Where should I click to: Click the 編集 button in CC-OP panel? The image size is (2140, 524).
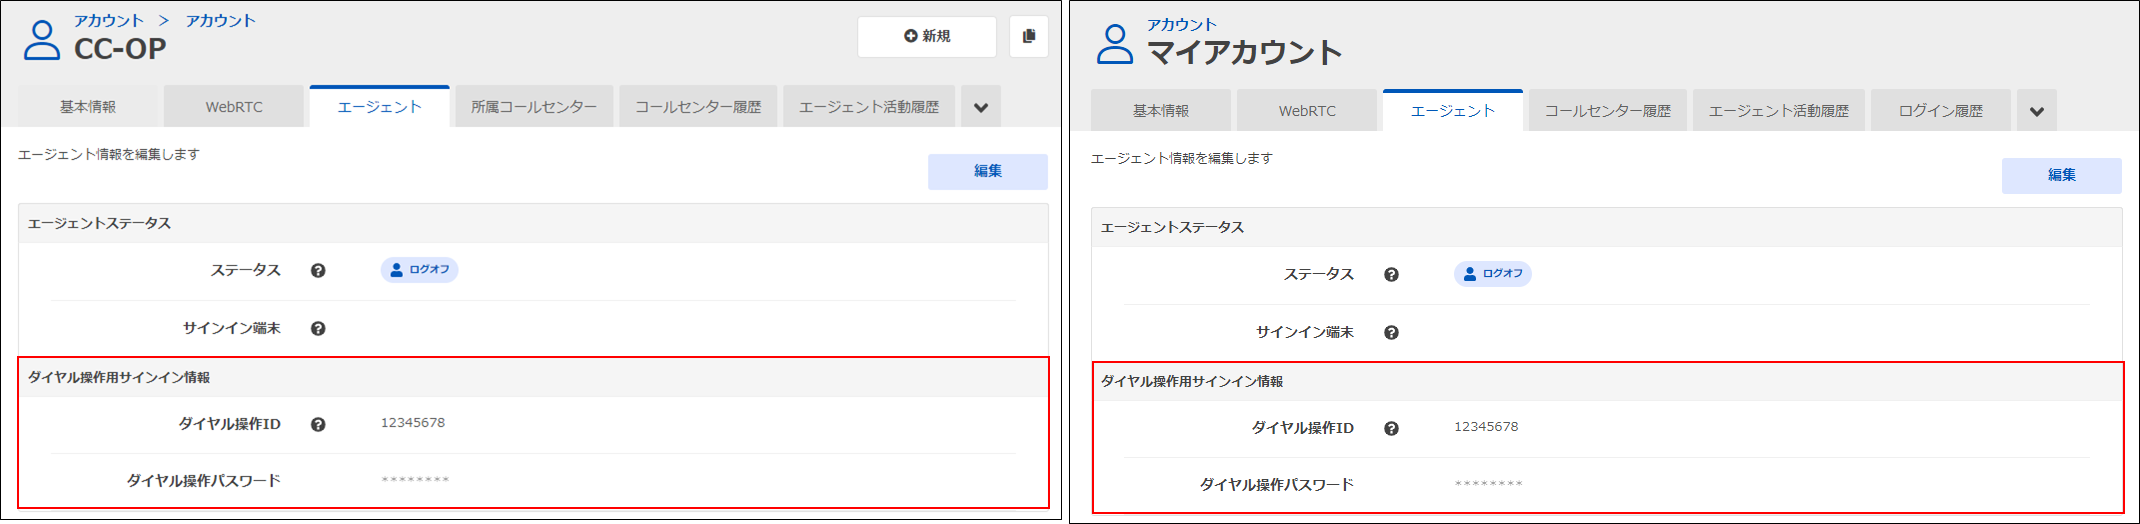click(x=987, y=172)
